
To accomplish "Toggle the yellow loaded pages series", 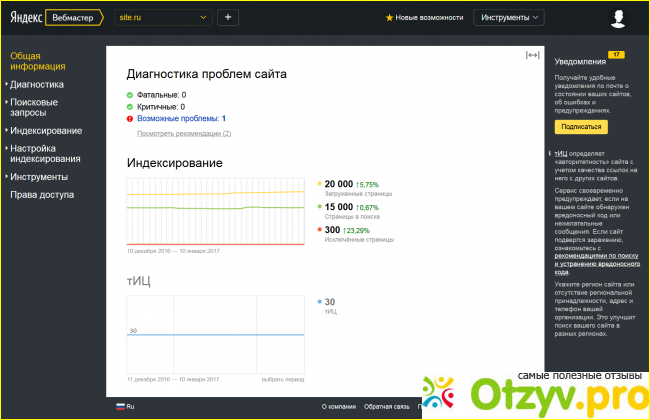I will [319, 184].
